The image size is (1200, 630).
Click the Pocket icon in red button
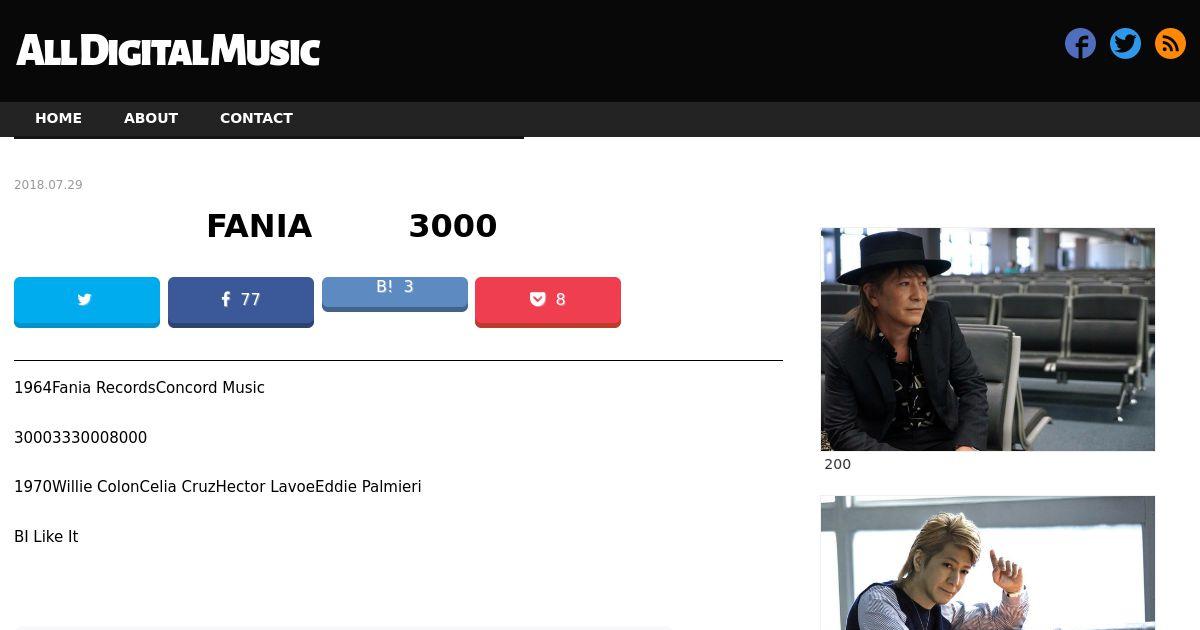pyautogui.click(x=538, y=299)
